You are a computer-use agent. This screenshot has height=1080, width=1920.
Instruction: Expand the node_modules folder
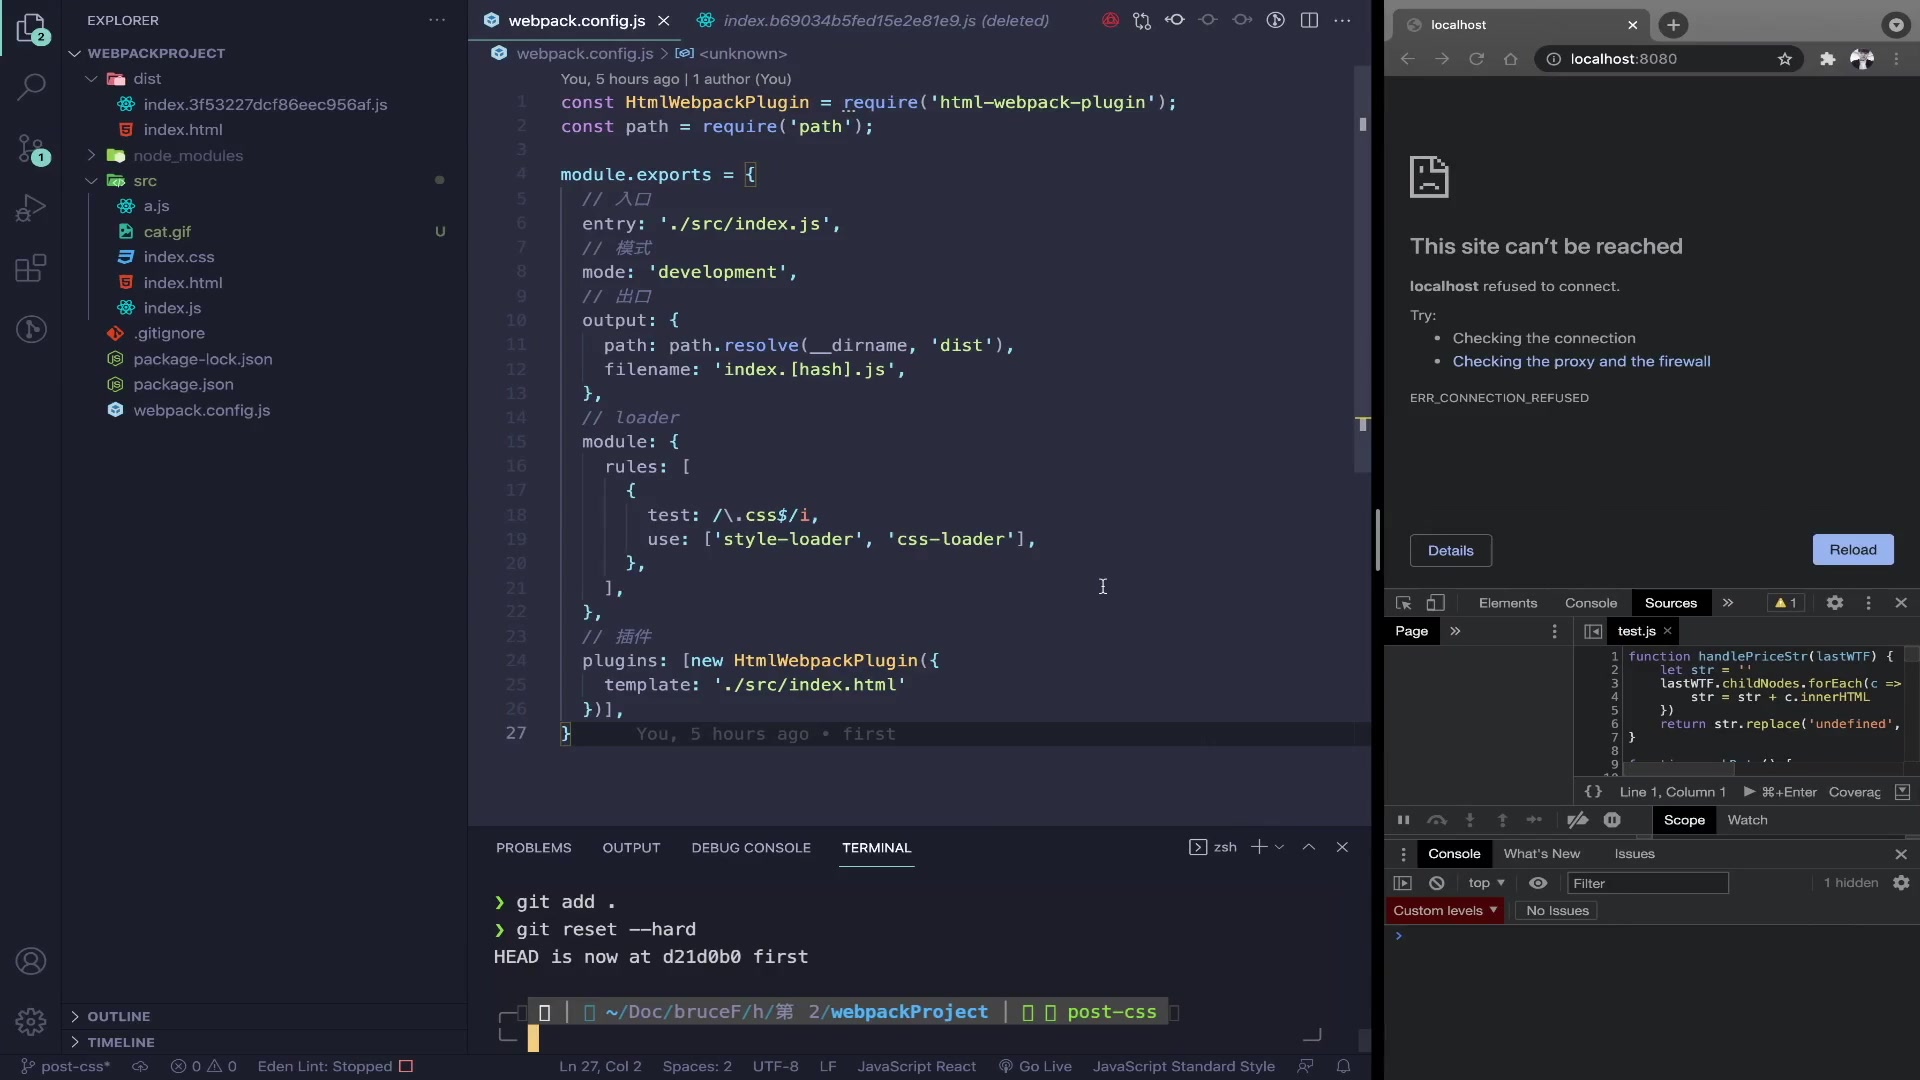click(x=188, y=155)
